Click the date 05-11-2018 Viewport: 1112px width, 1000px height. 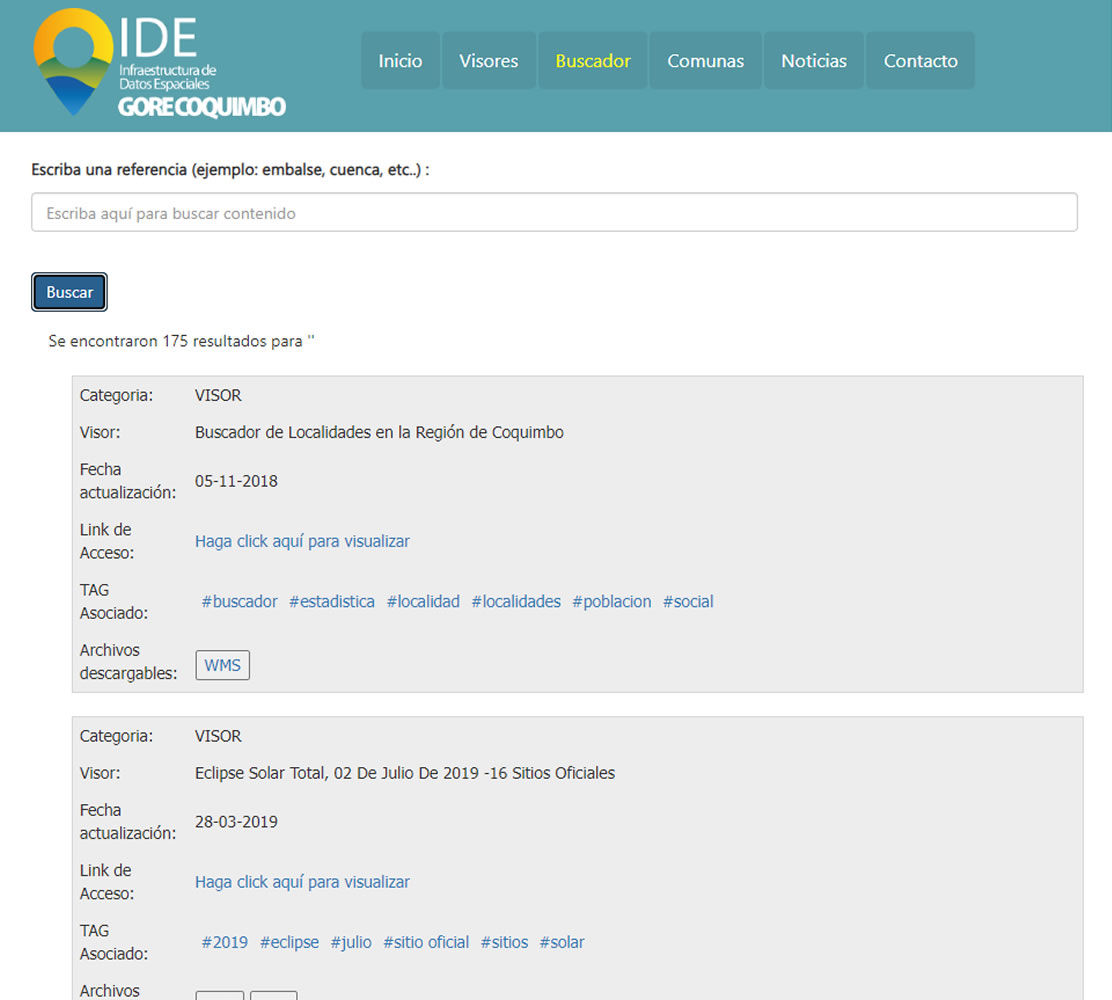point(236,481)
